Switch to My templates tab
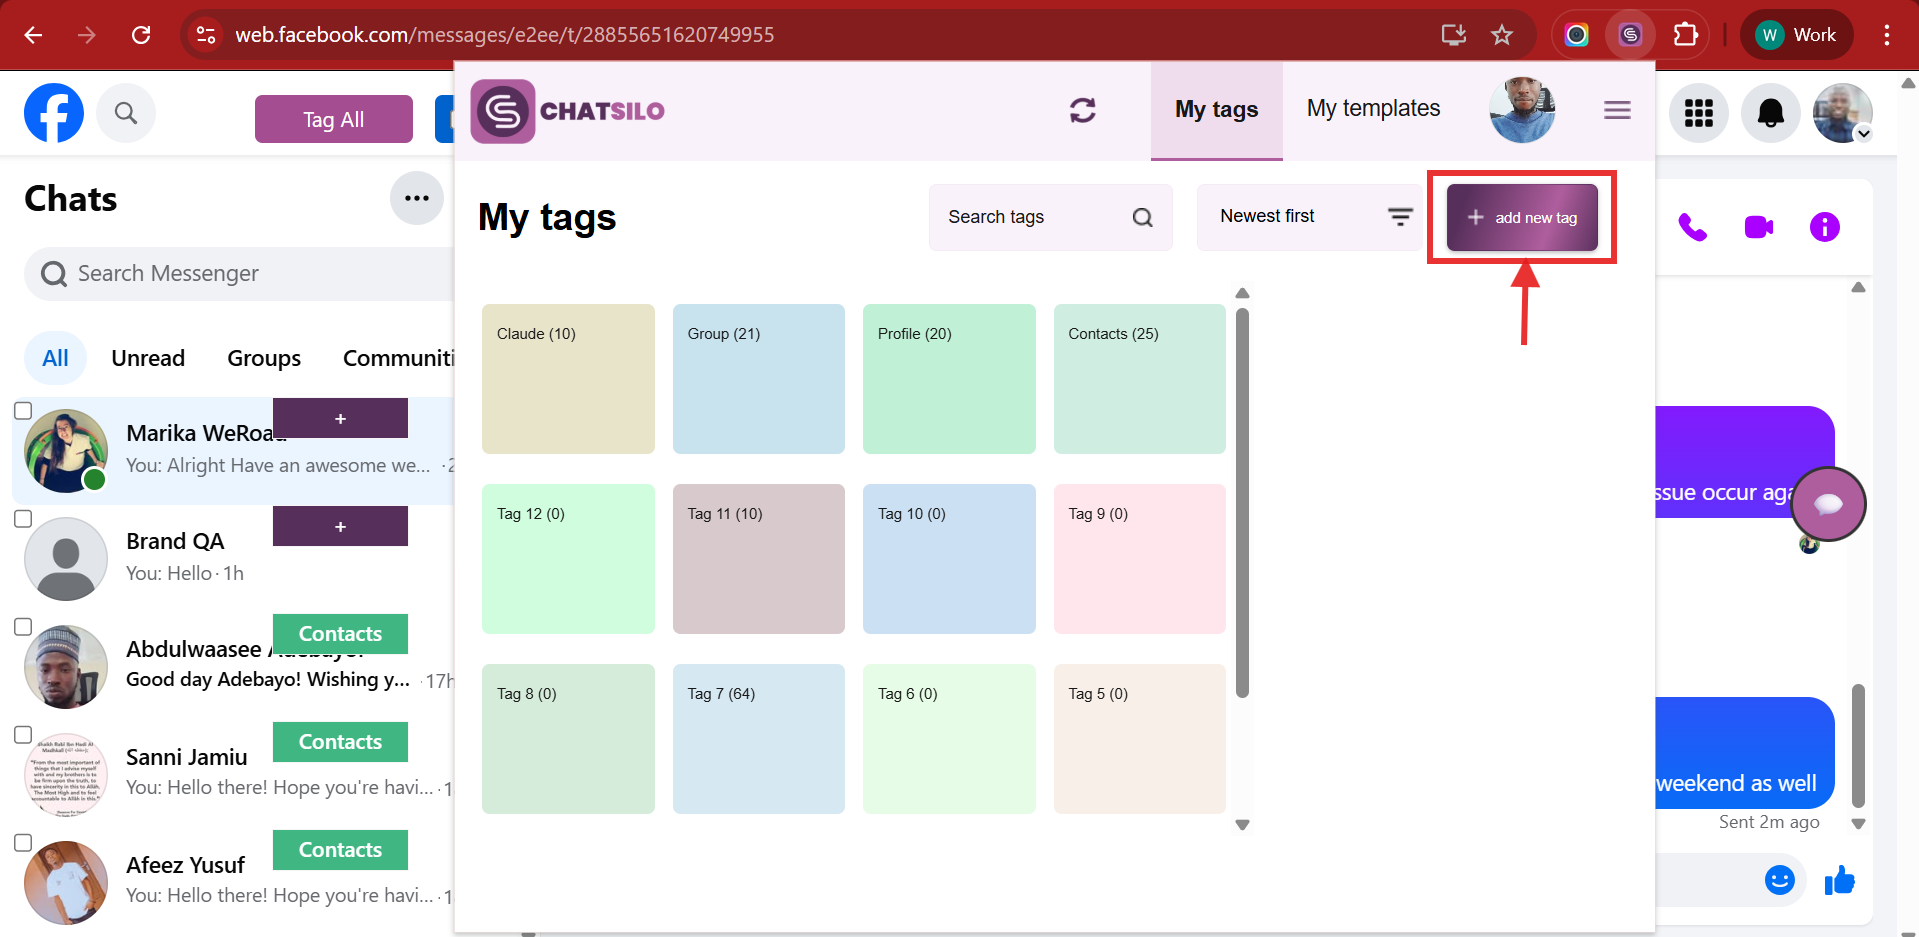This screenshot has width=1919, height=937. [1373, 109]
